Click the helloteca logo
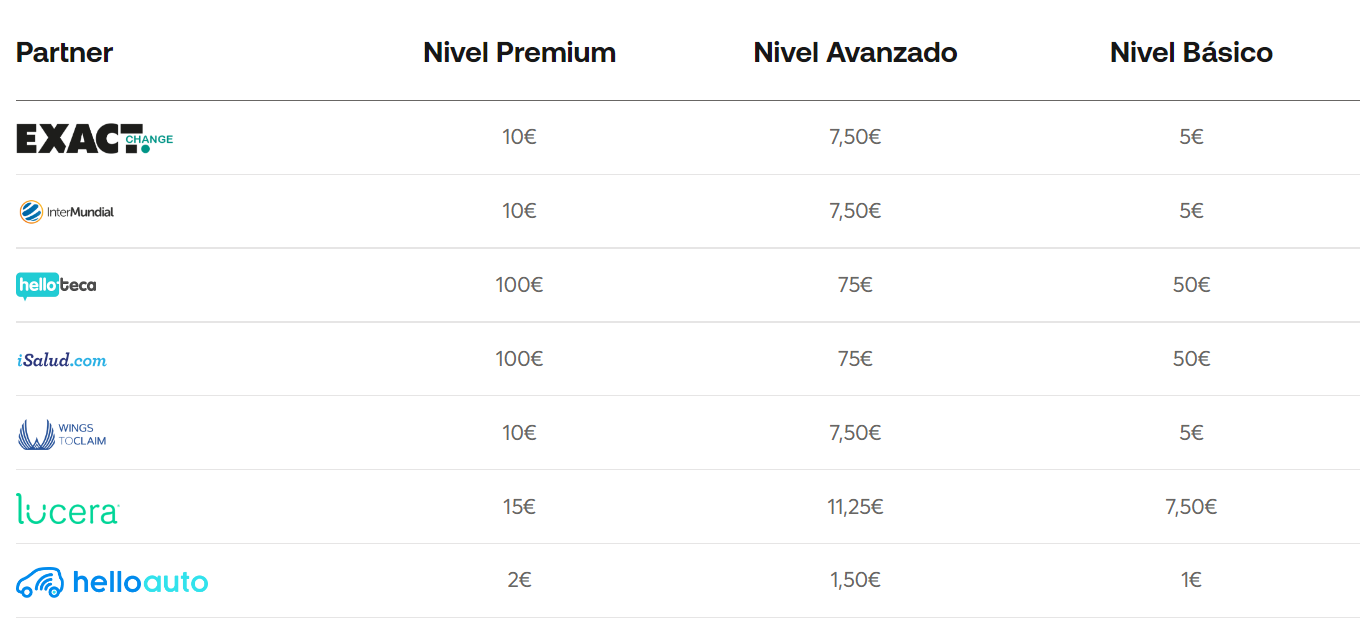The height and width of the screenshot is (636, 1372). pyautogui.click(x=57, y=286)
